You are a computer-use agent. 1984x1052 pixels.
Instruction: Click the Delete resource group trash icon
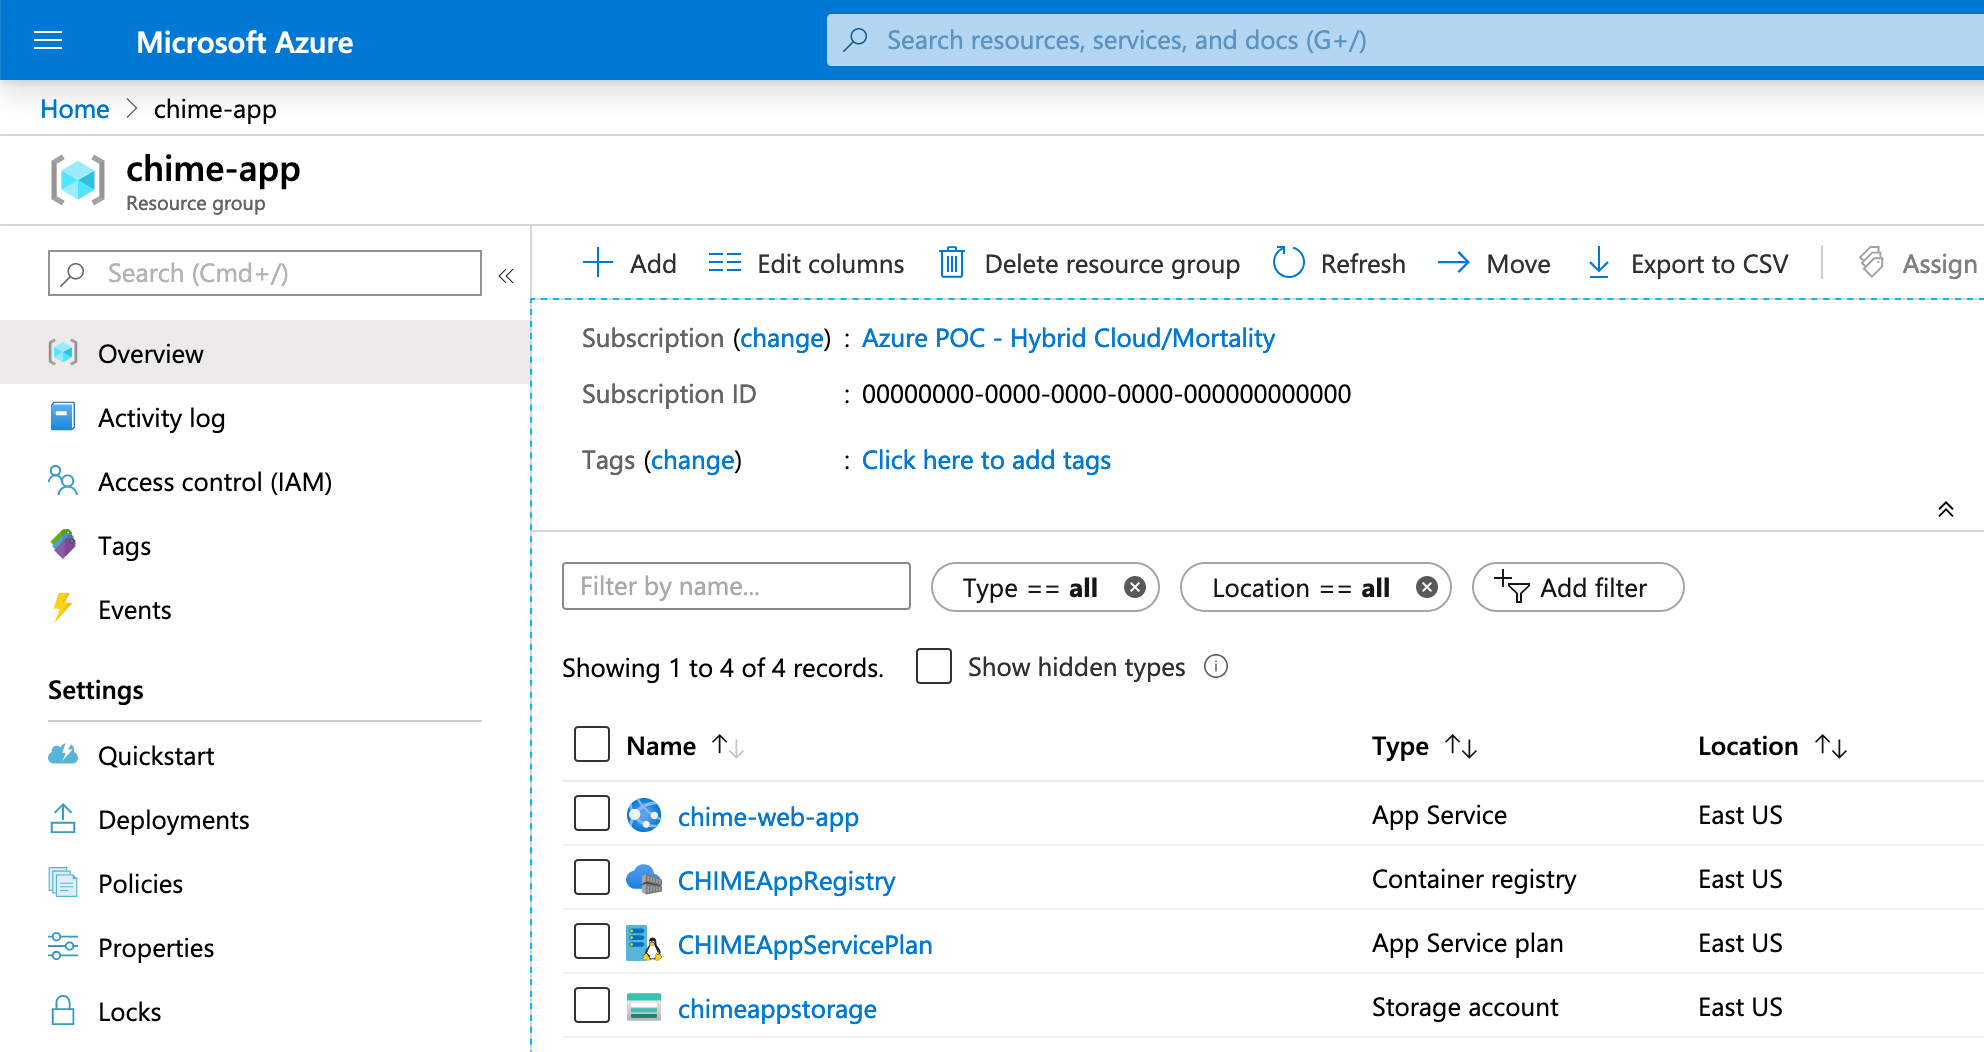pyautogui.click(x=952, y=263)
